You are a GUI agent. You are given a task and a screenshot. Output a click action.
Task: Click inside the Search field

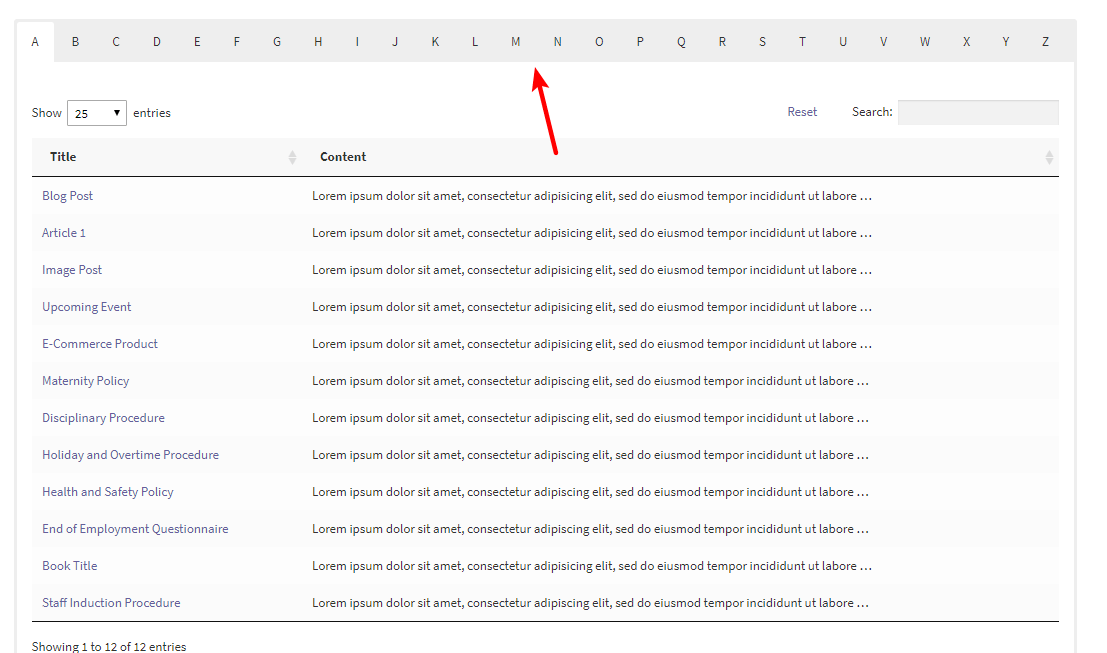pos(977,111)
